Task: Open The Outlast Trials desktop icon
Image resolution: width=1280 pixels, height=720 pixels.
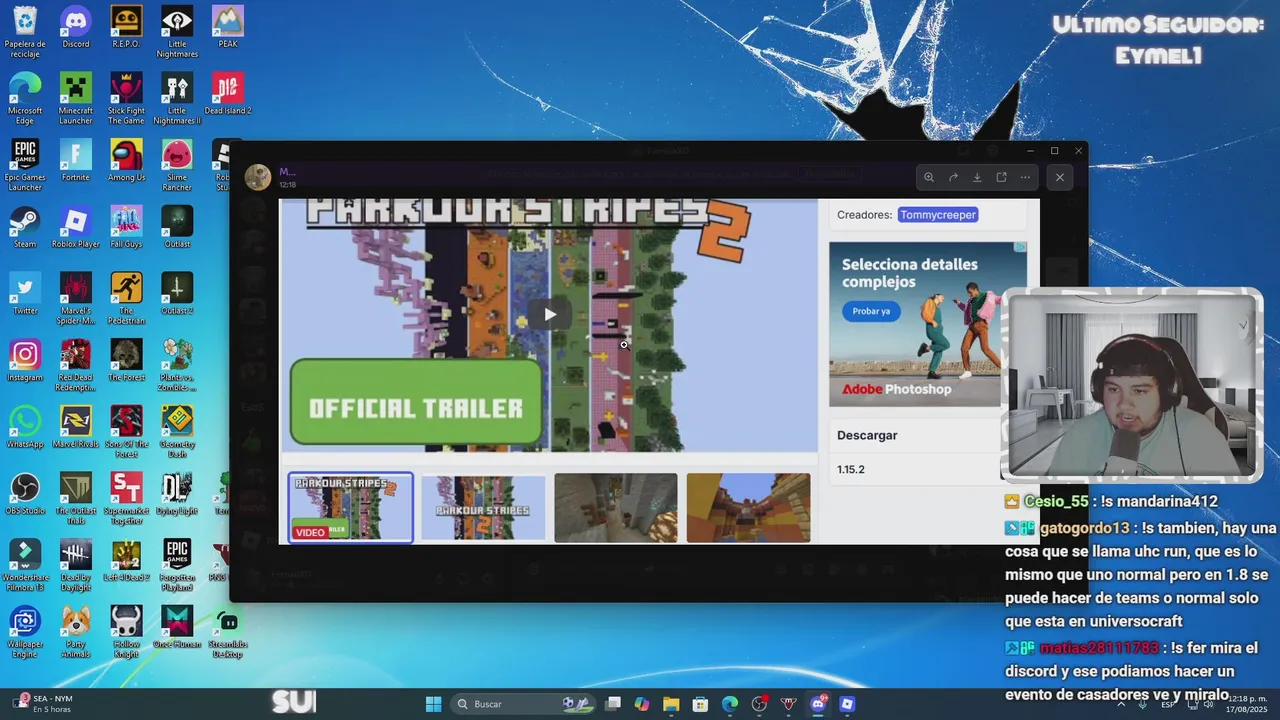Action: 76,499
